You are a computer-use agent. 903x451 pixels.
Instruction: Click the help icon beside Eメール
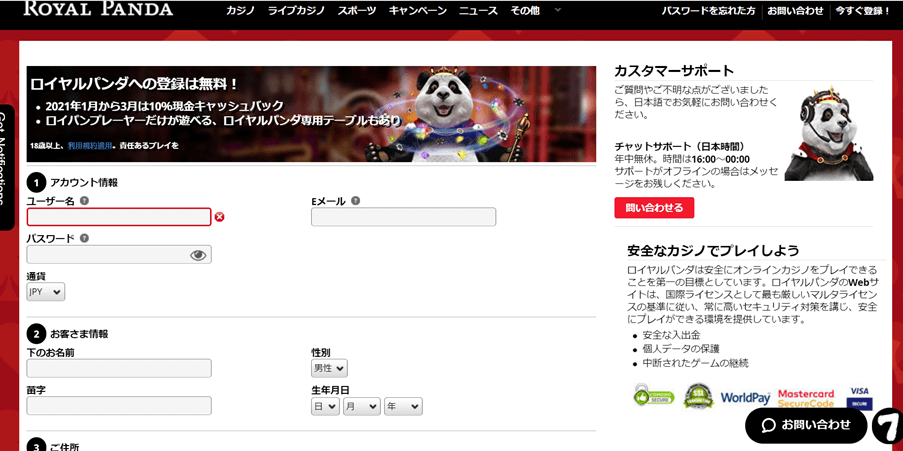click(x=355, y=200)
